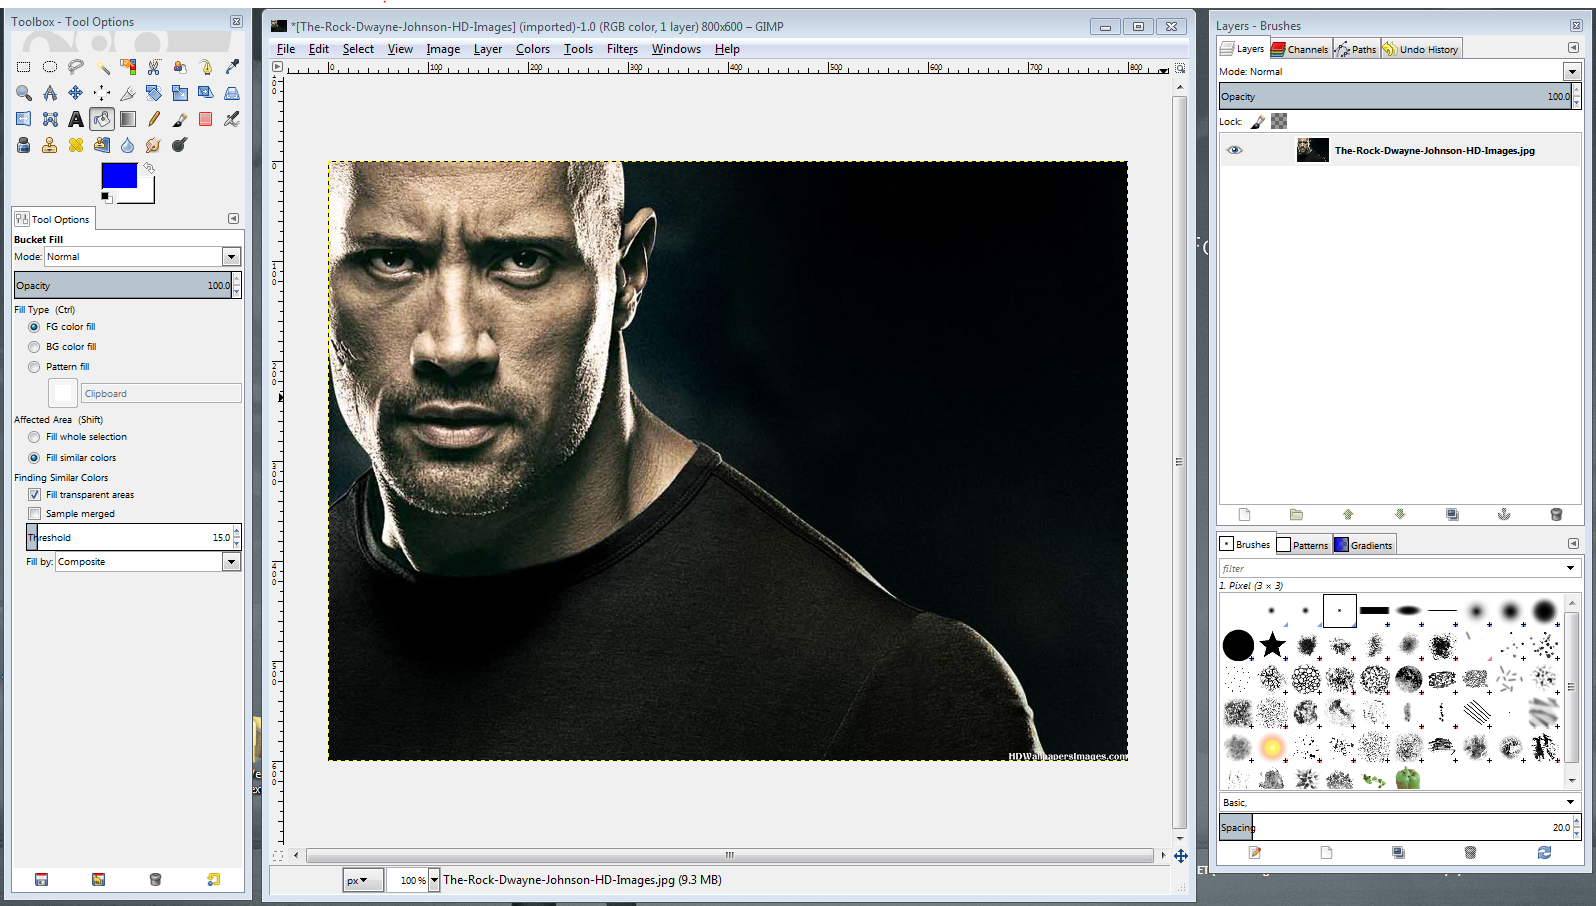
Task: Open the Filters menu
Action: (622, 49)
